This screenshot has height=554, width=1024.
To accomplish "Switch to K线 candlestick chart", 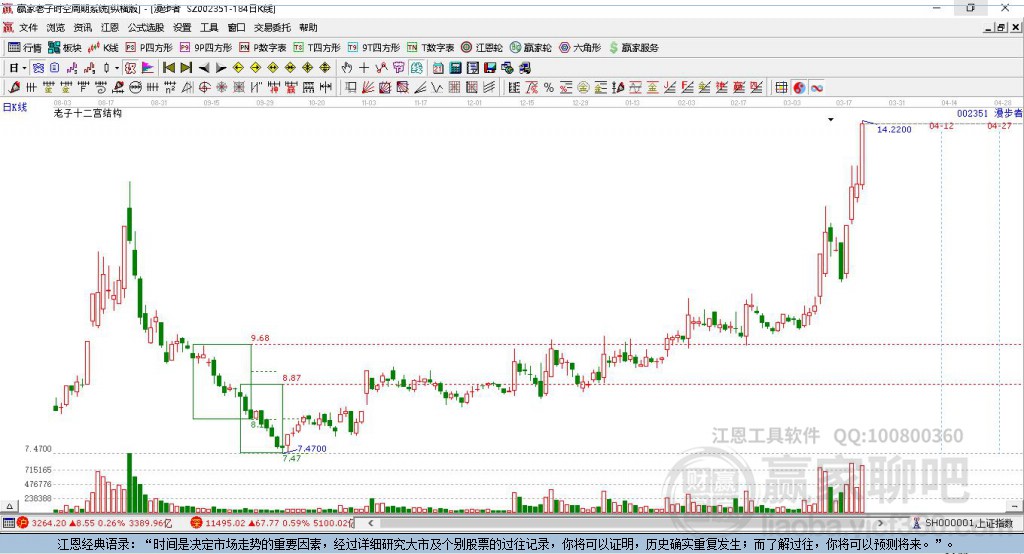I will click(103, 48).
